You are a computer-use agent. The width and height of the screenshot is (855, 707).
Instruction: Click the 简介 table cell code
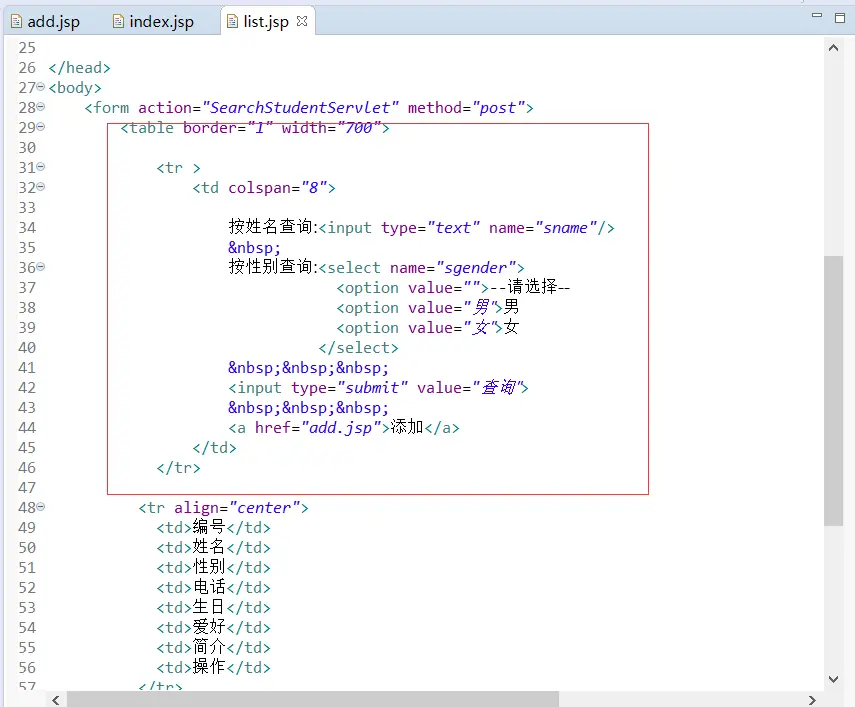[x=213, y=648]
